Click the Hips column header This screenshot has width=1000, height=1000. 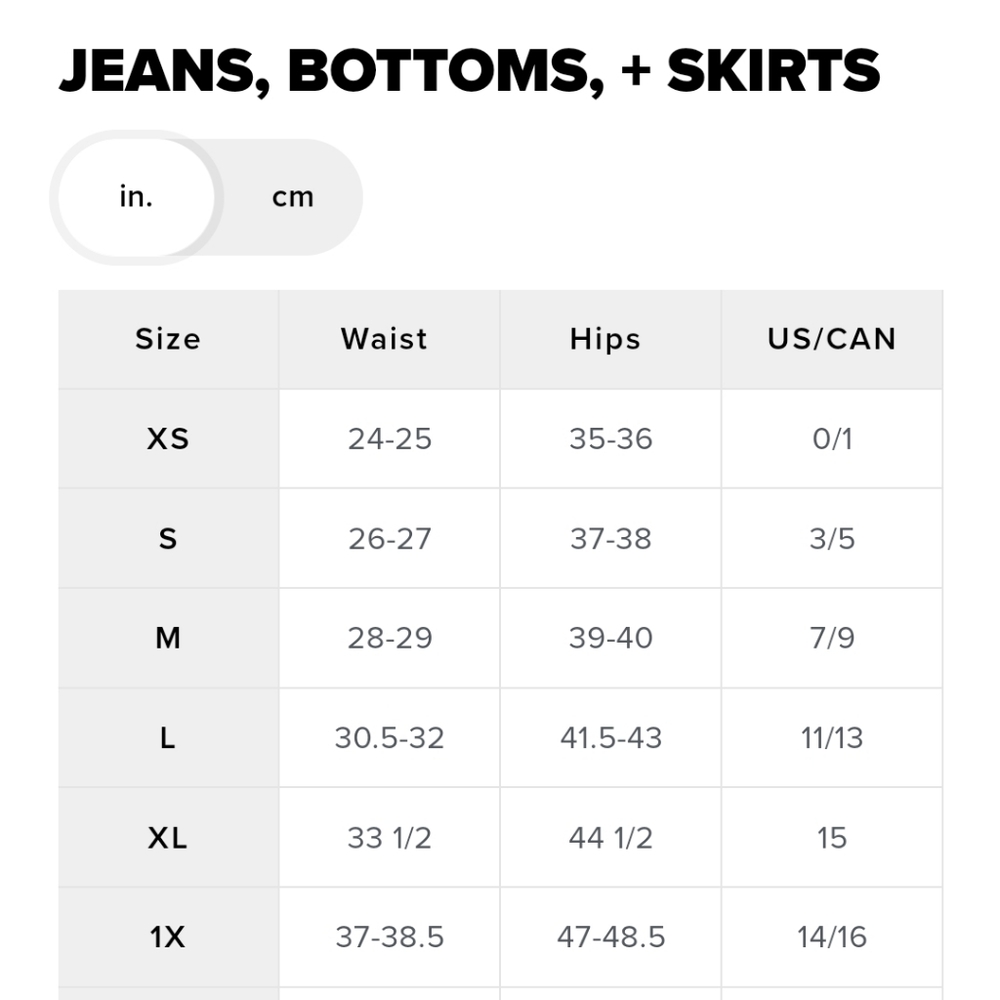pyautogui.click(x=605, y=339)
